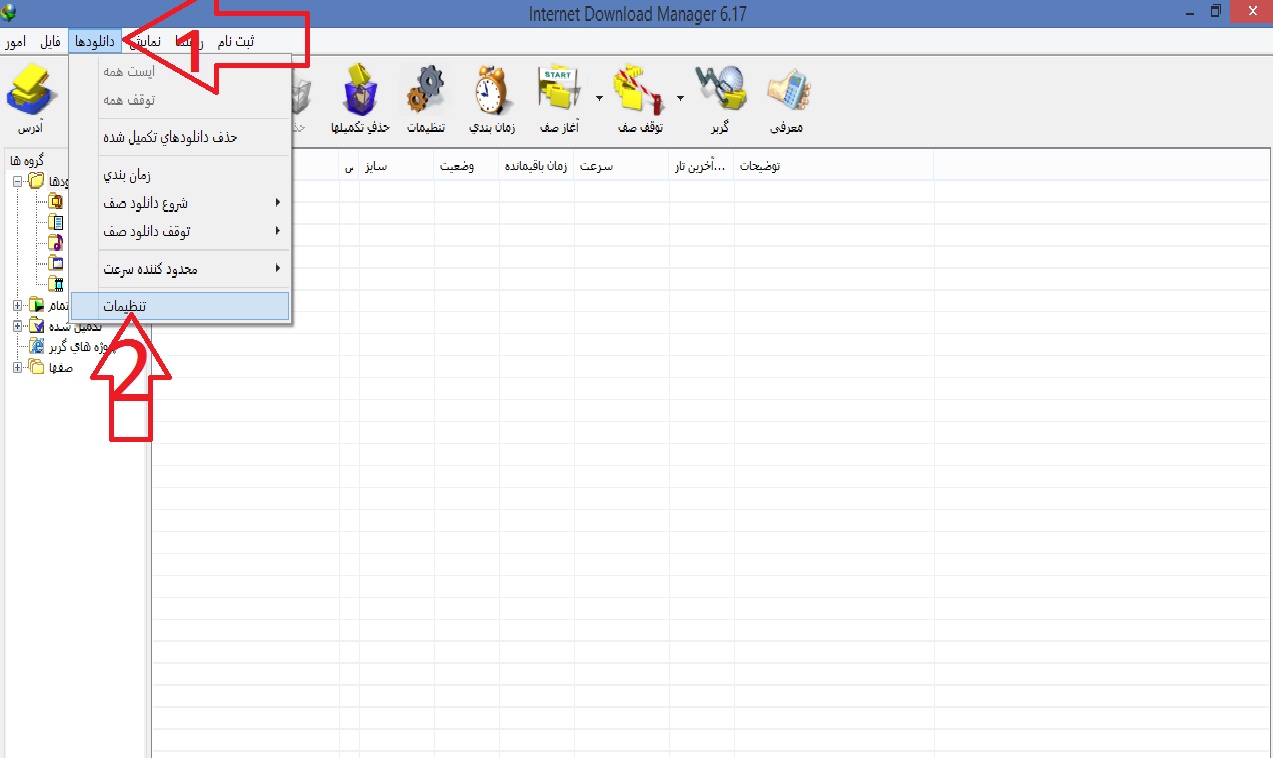Viewport: 1273px width, 758px height.
Task: Open the محدود کننده سرعت submenu
Action: (180, 269)
